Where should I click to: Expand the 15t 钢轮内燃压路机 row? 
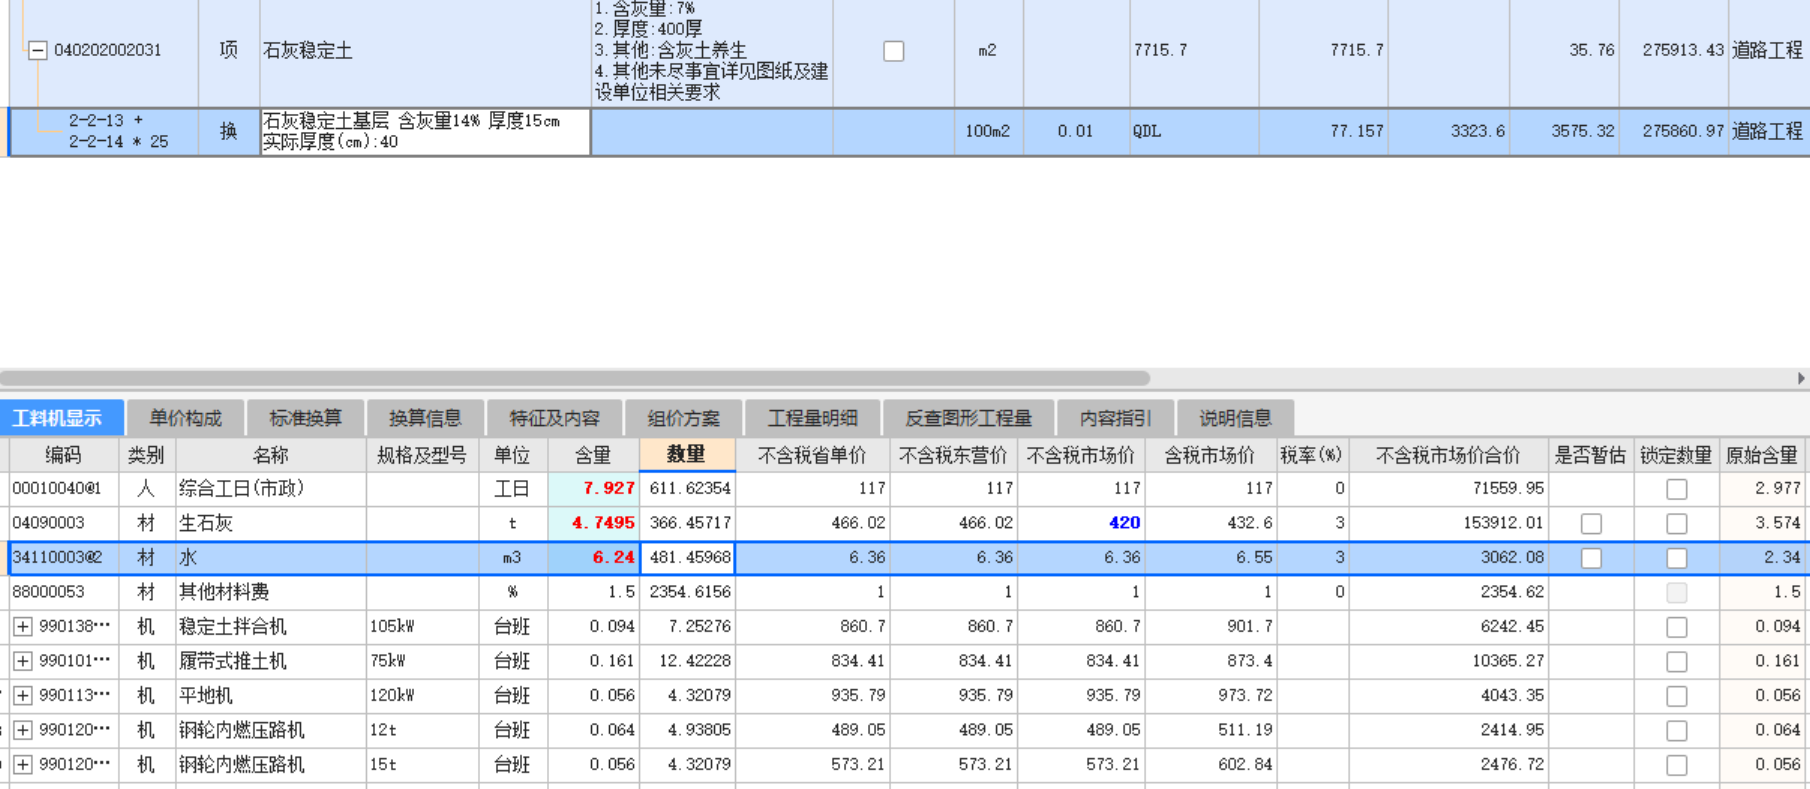[x=22, y=765]
